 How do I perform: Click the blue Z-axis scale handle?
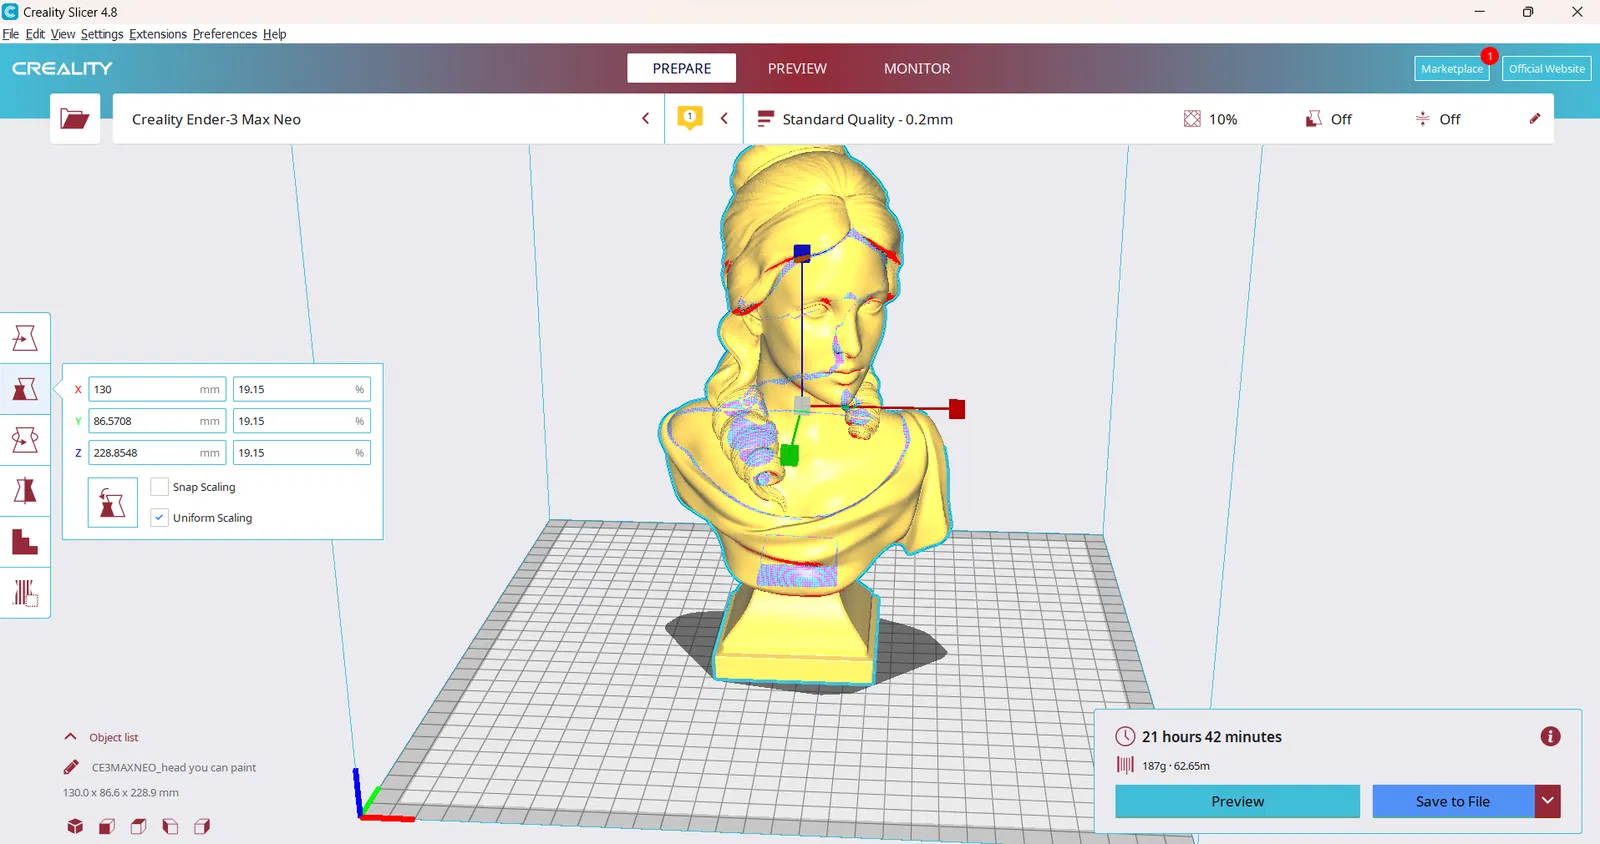[x=802, y=253]
